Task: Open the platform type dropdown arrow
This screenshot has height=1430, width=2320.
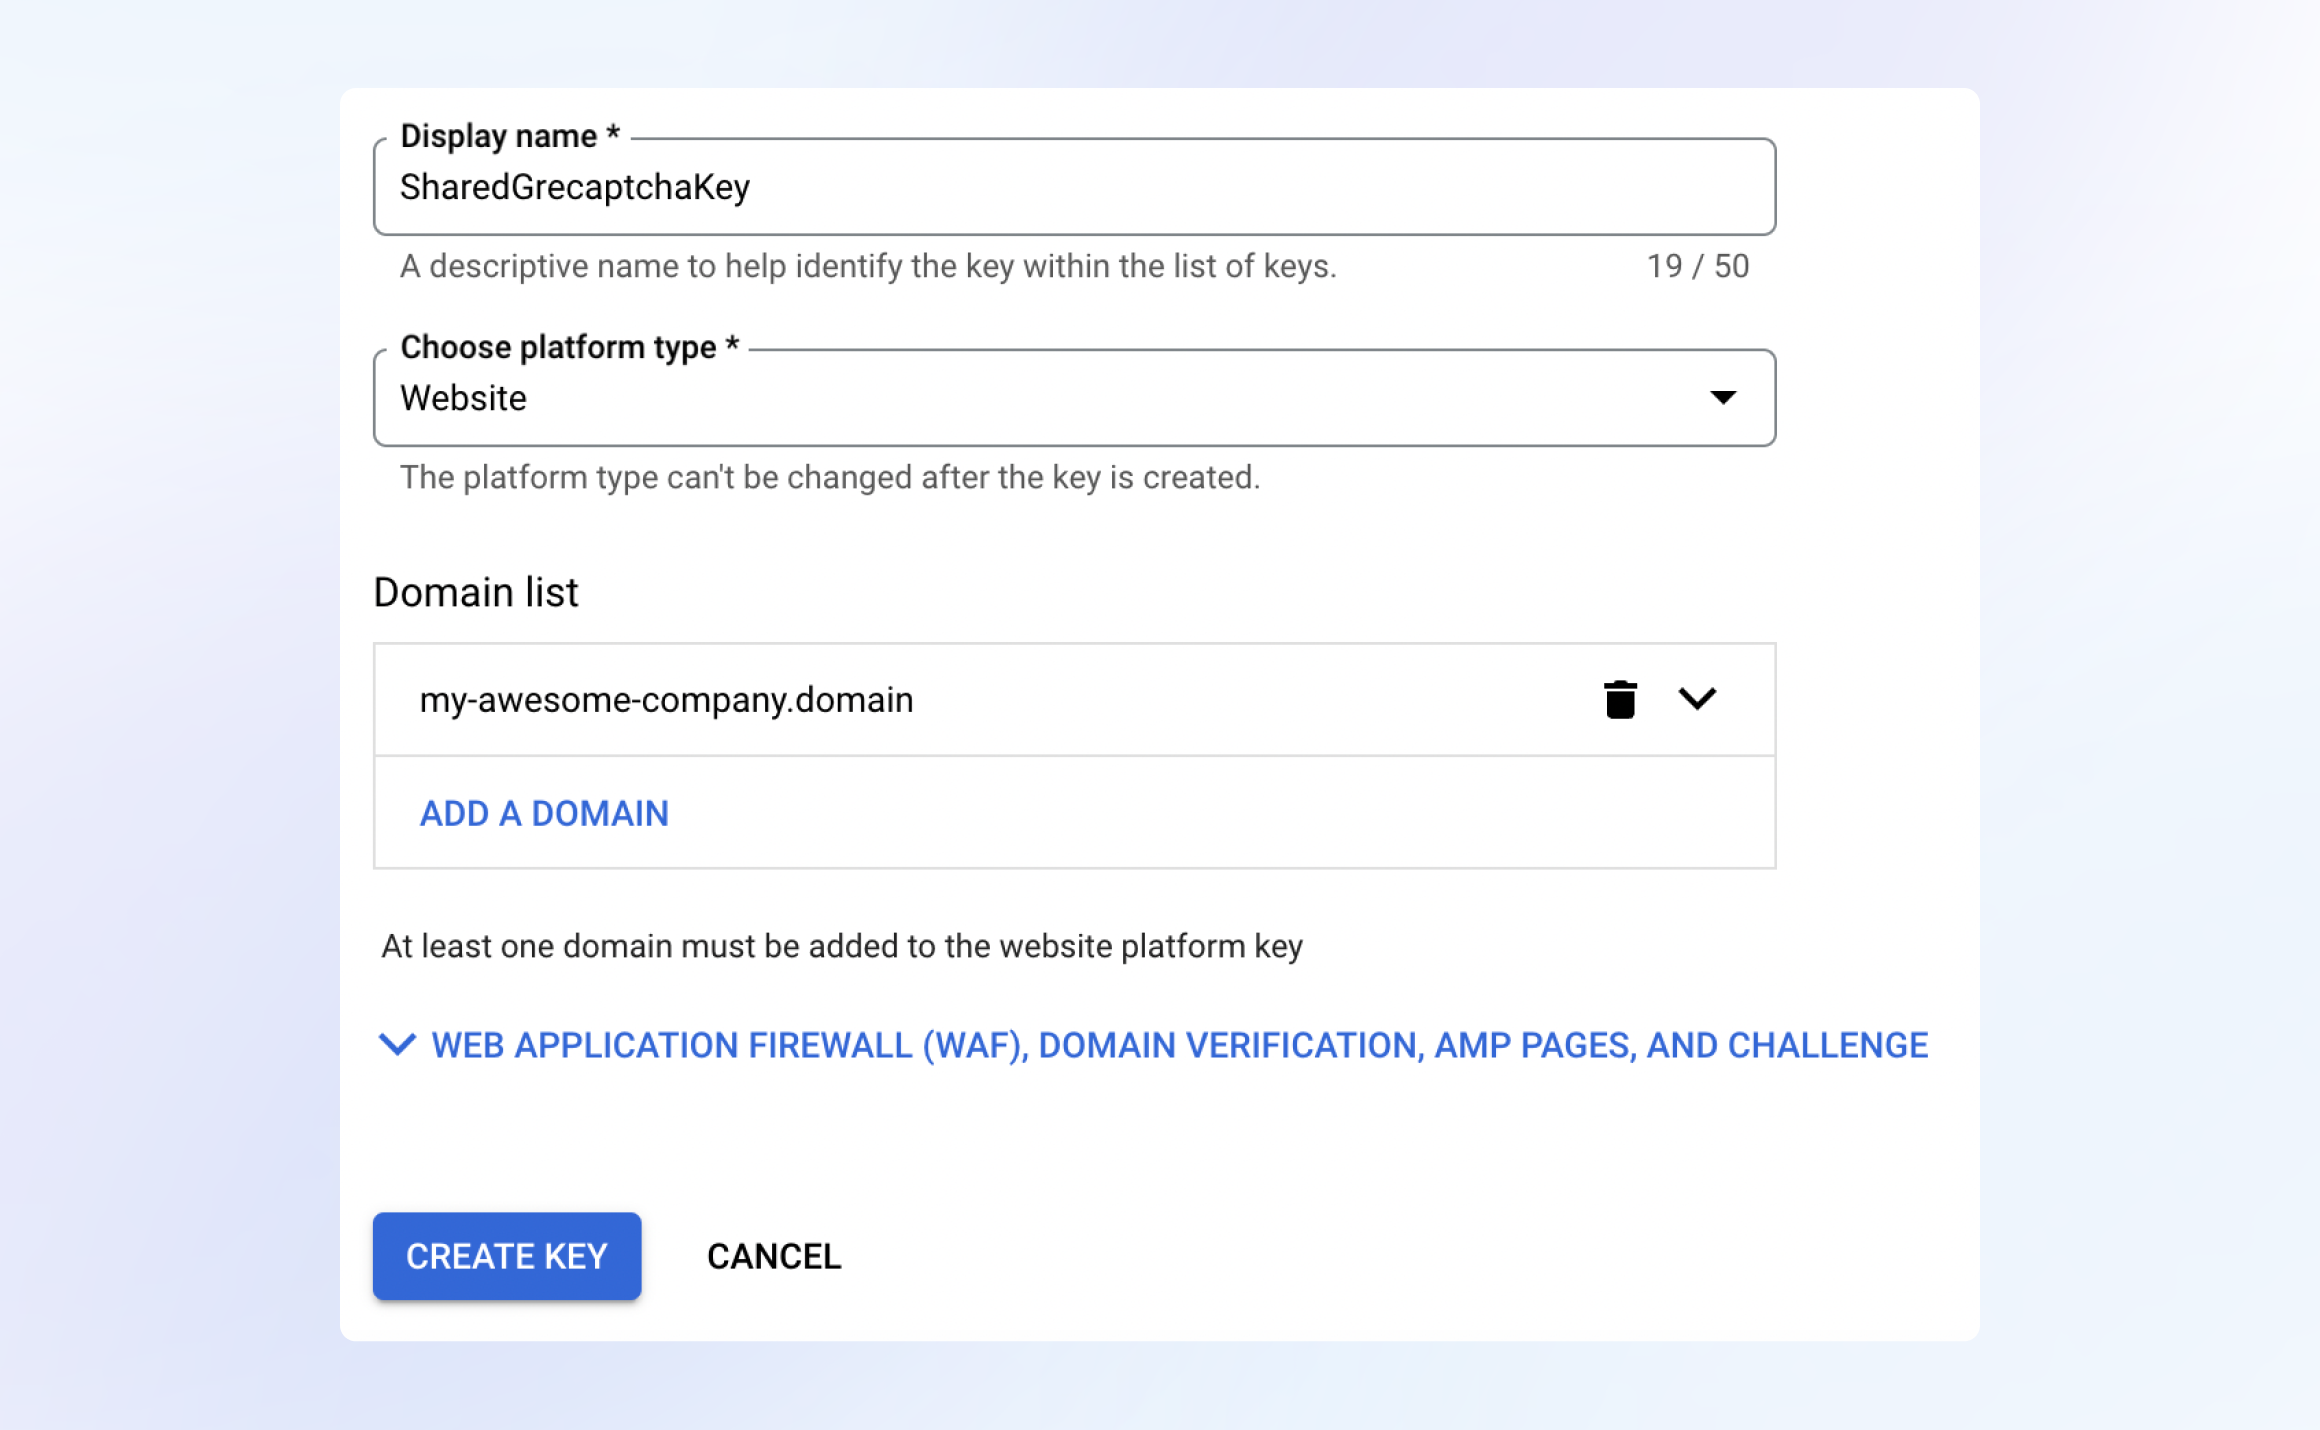Action: (1722, 398)
